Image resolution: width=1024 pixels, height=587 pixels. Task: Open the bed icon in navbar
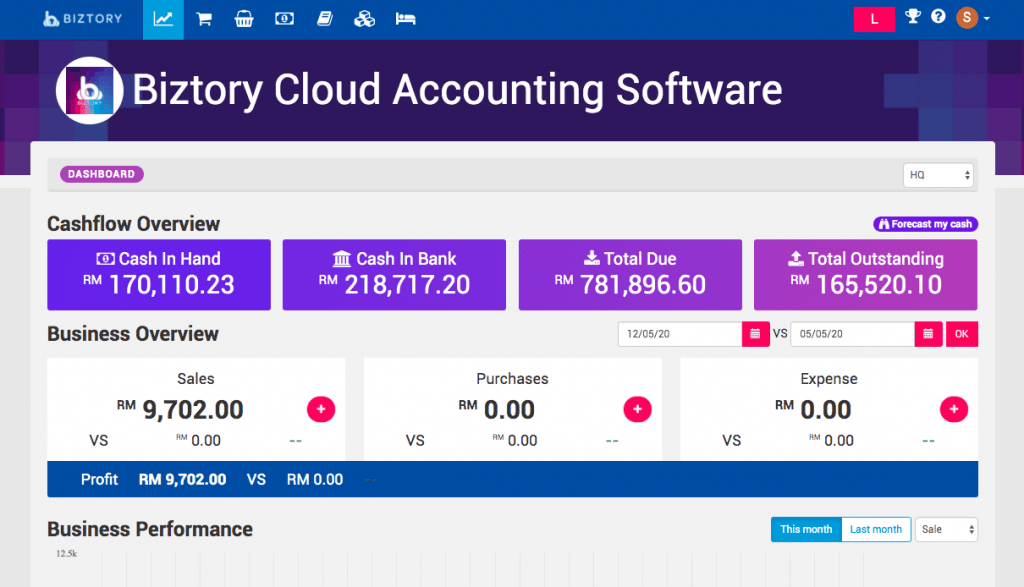(406, 19)
